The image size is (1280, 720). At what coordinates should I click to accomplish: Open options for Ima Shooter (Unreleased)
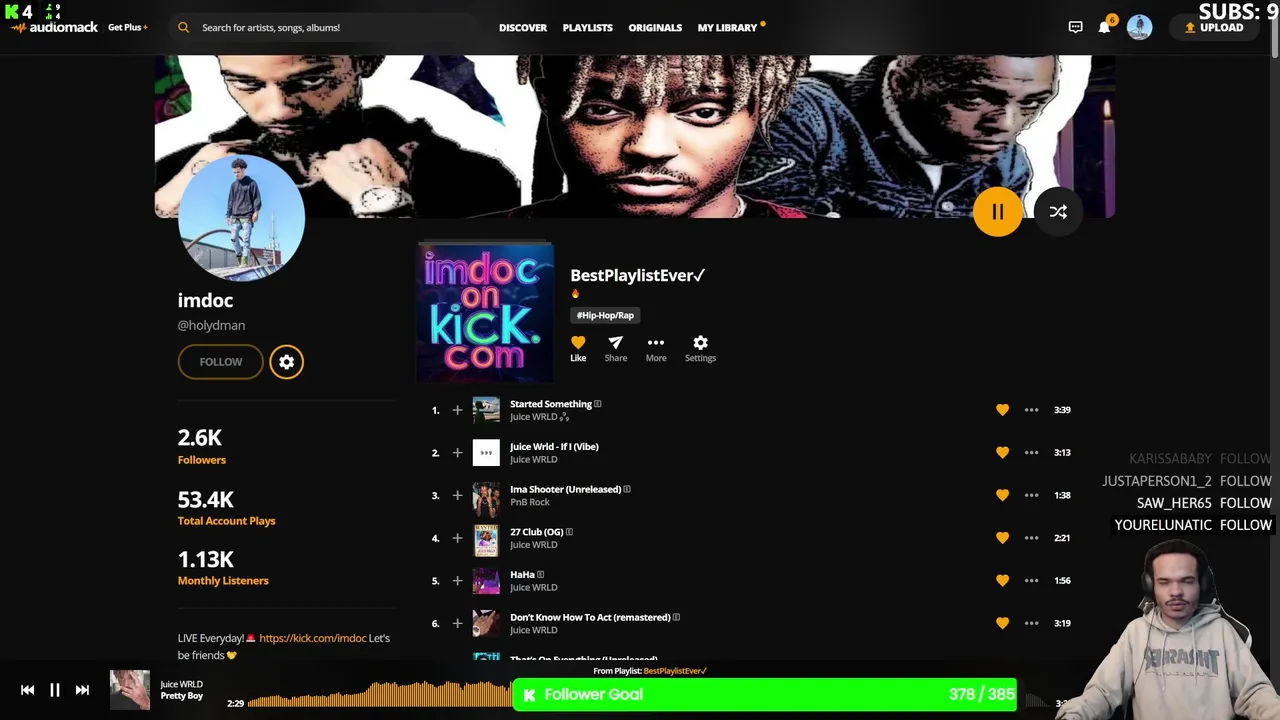[x=1031, y=495]
